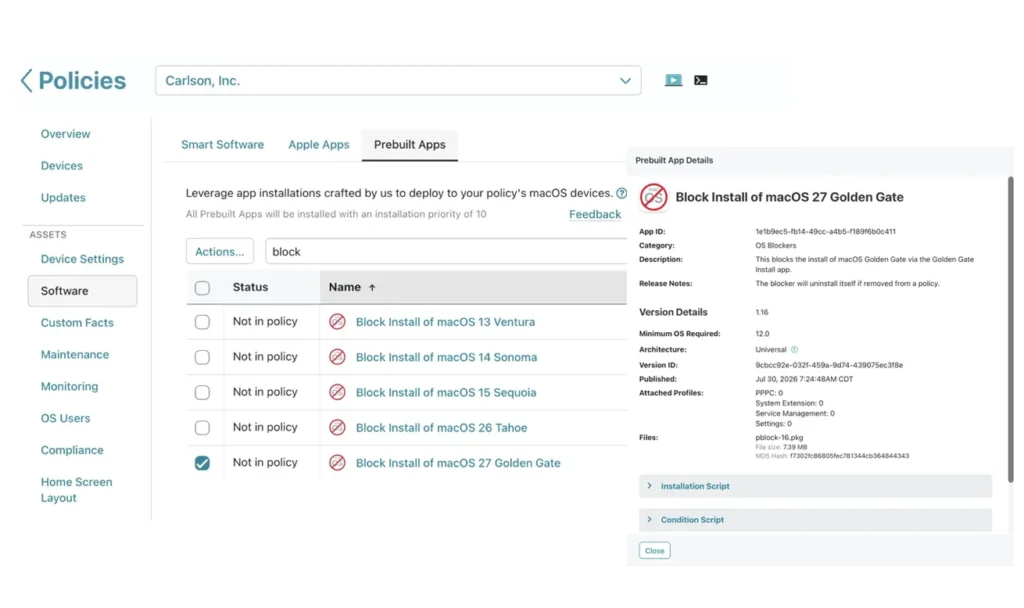Open Block Install of macOS 27 Golden Gate link
Screen dimensions: 1024x608
pos(458,463)
